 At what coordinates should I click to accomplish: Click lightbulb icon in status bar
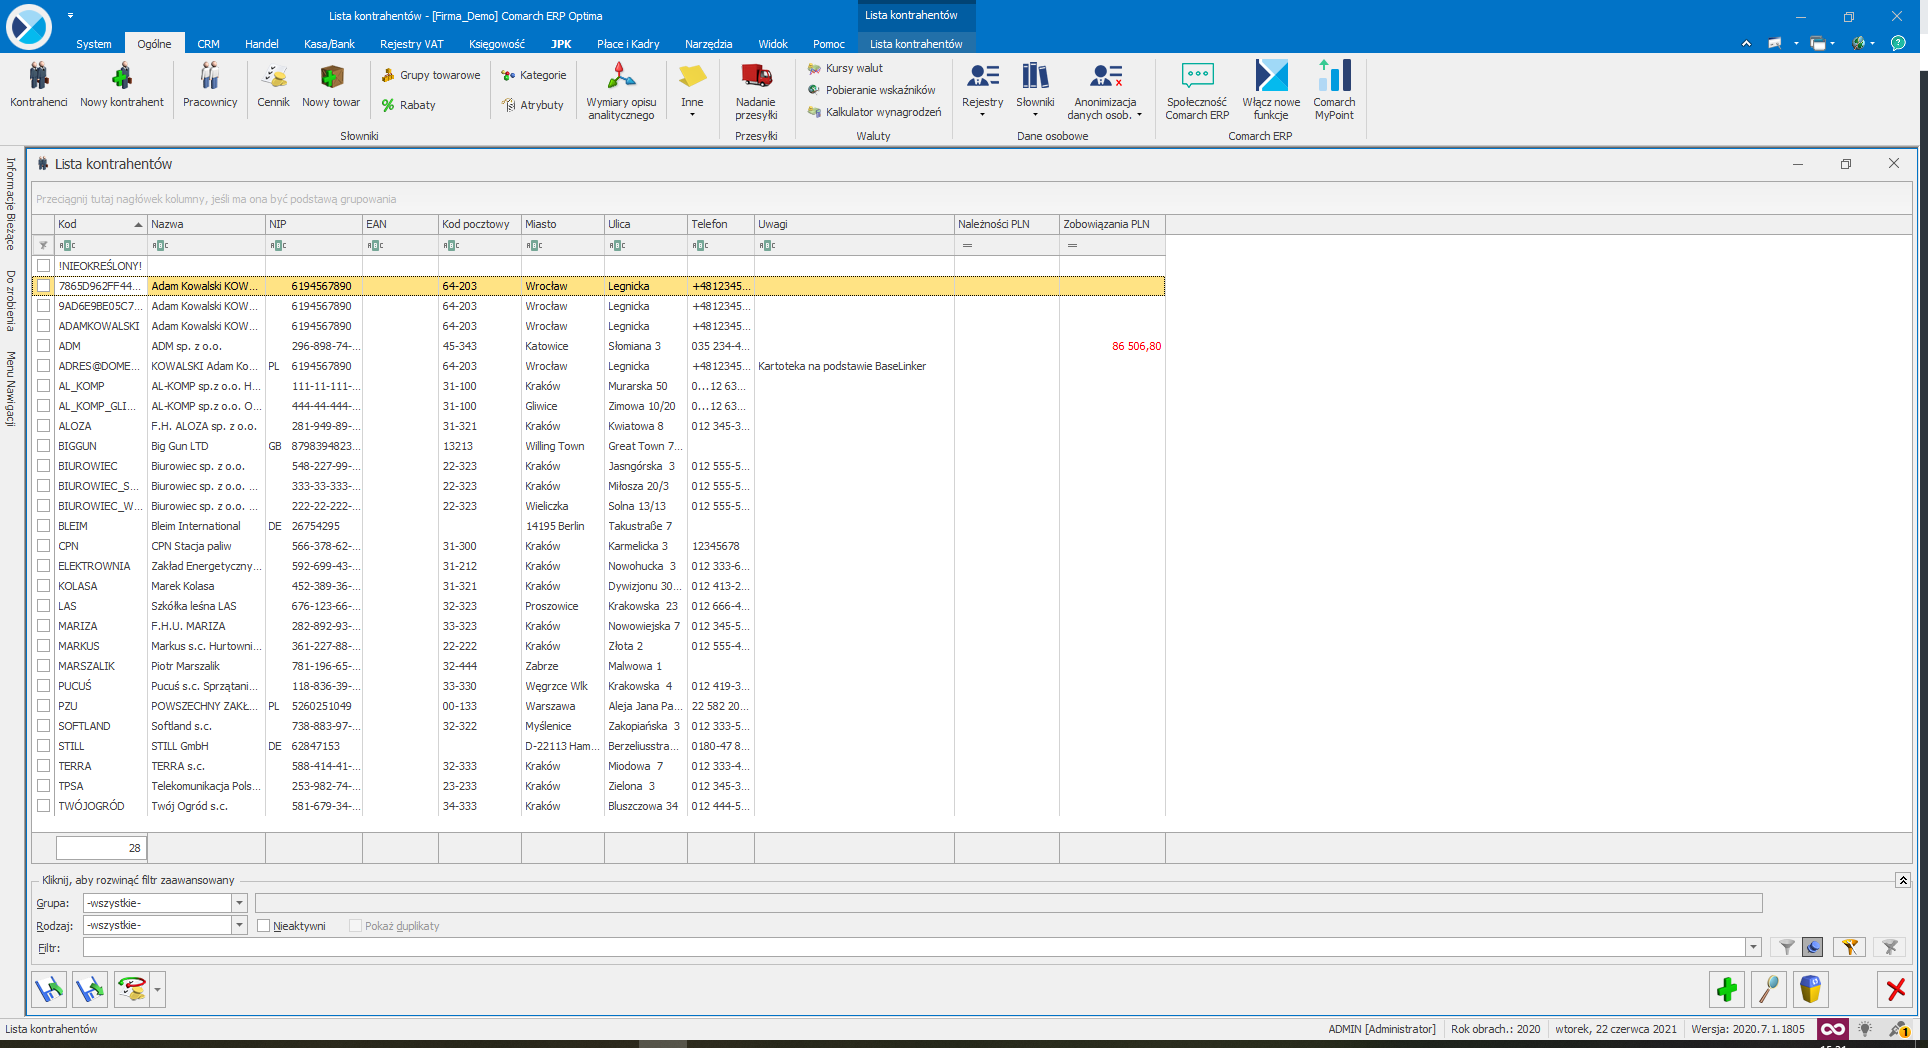1865,1029
